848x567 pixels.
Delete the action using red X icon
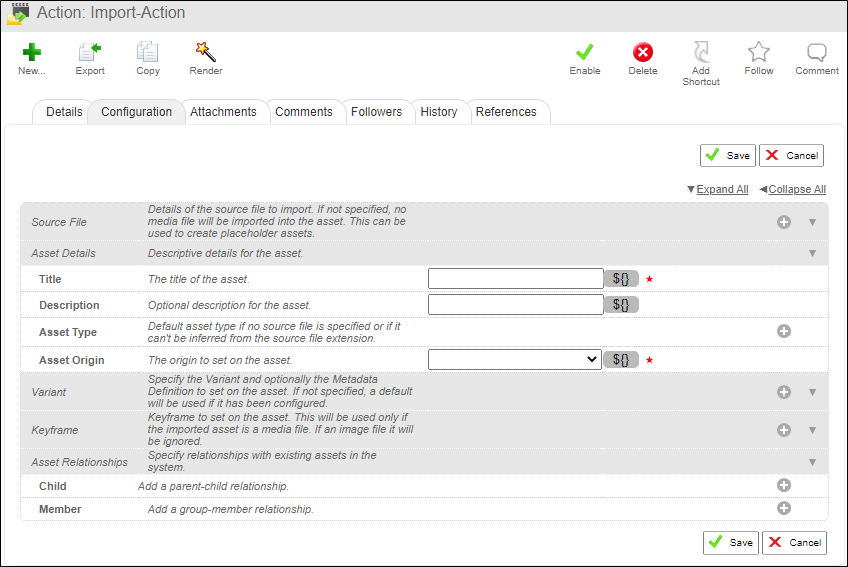click(643, 54)
